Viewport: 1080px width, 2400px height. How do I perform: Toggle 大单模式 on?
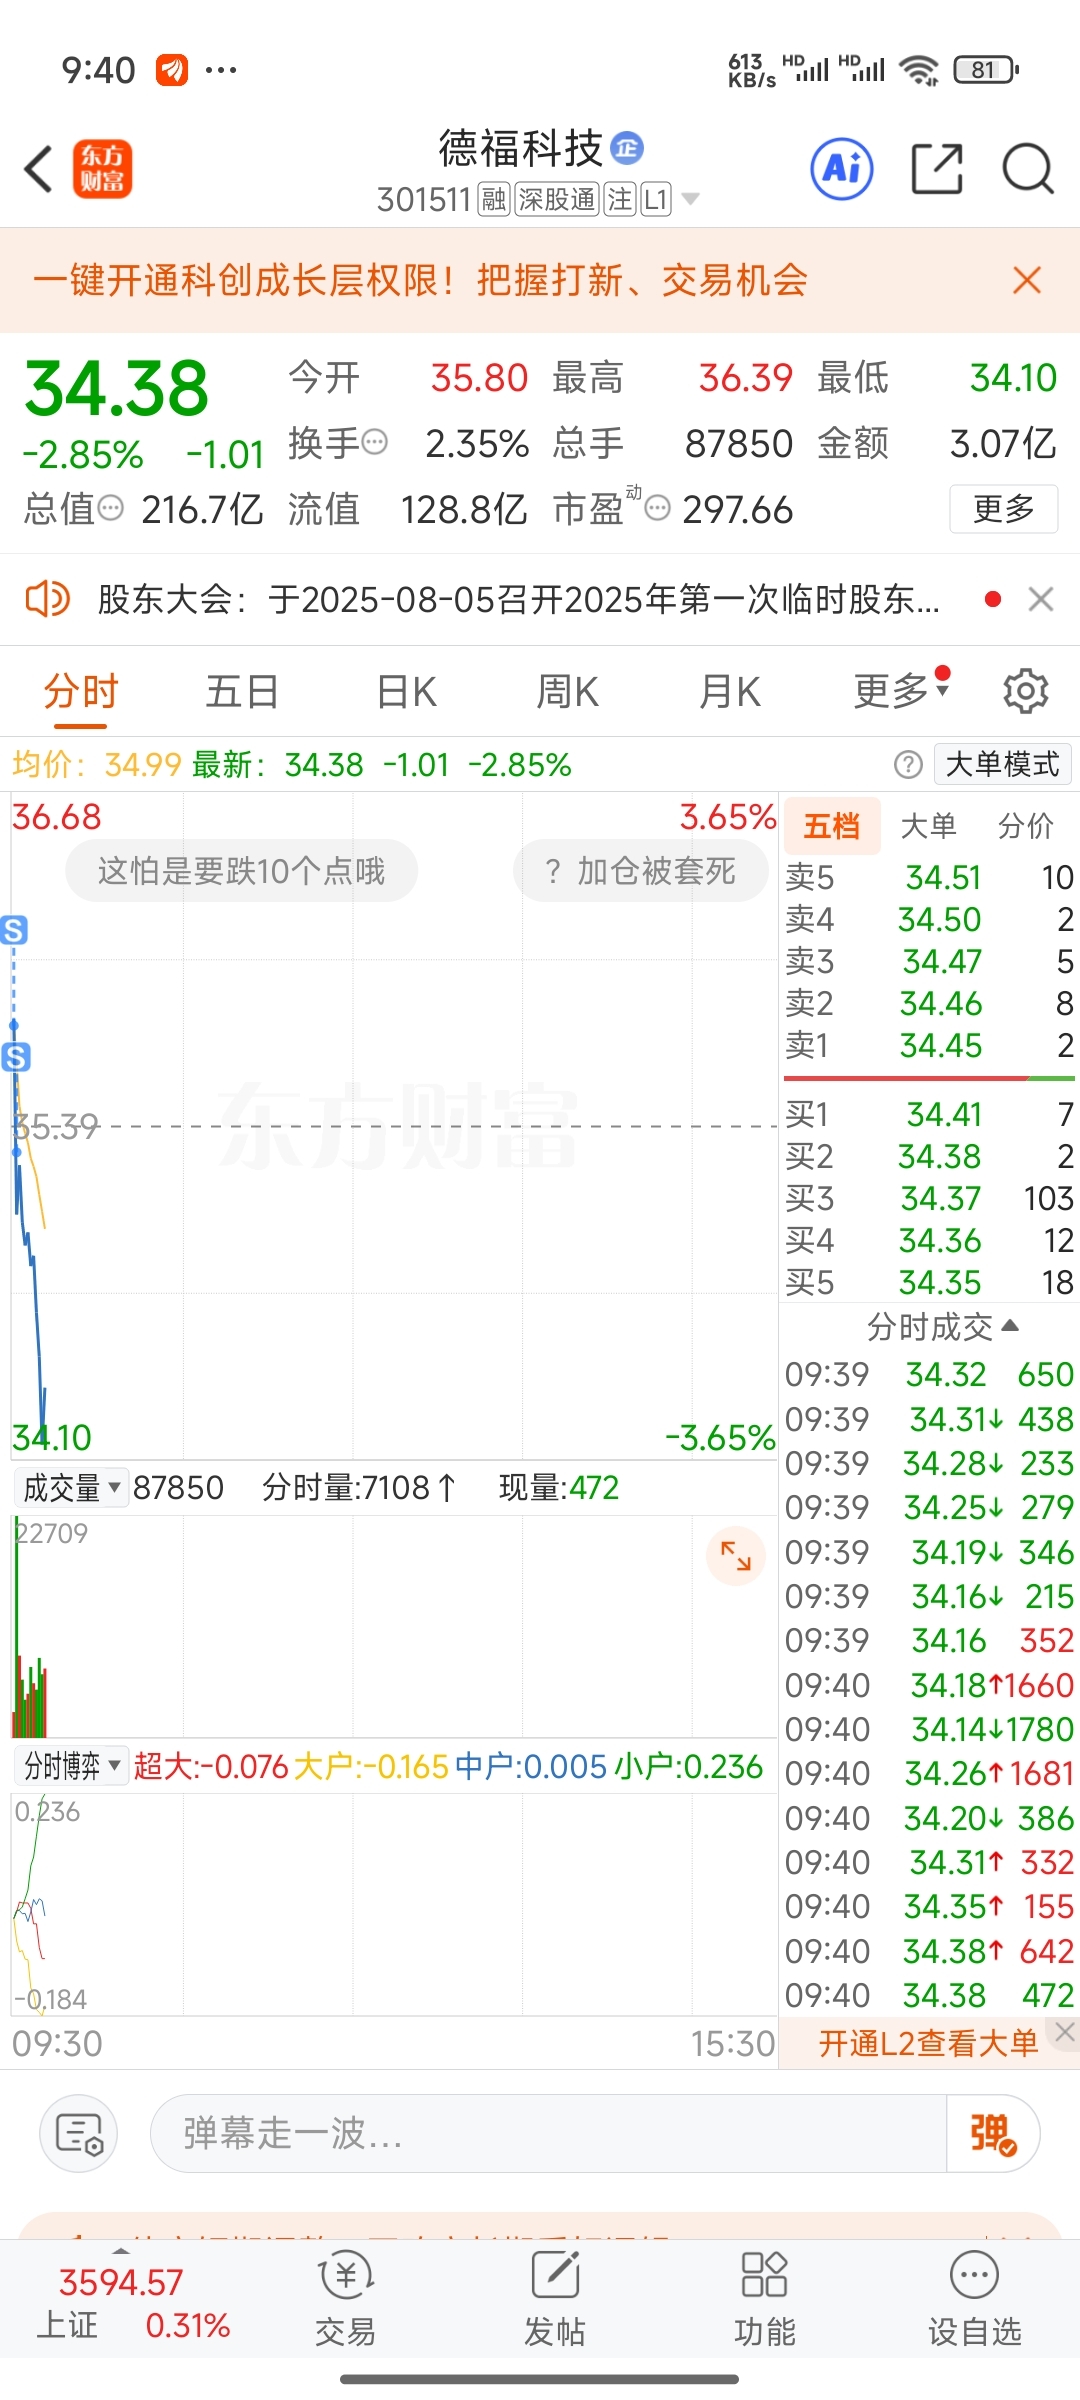(1002, 765)
